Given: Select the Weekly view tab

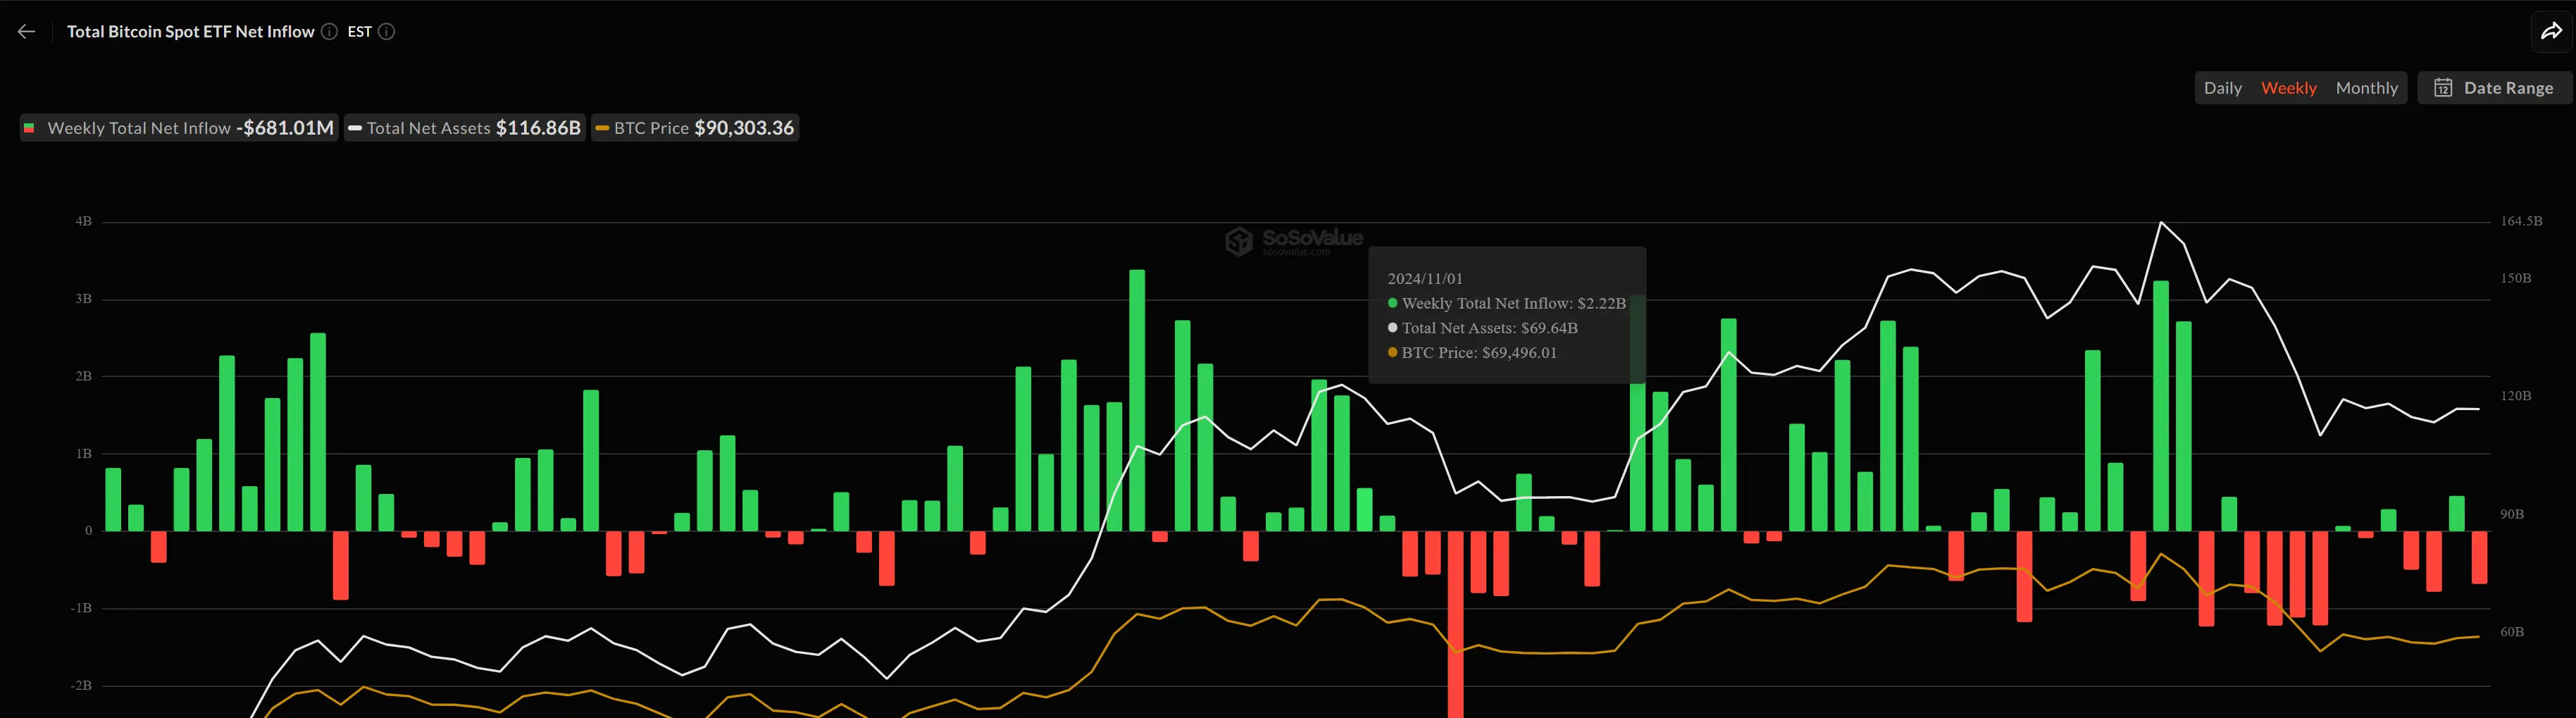Looking at the screenshot, I should click(2288, 88).
